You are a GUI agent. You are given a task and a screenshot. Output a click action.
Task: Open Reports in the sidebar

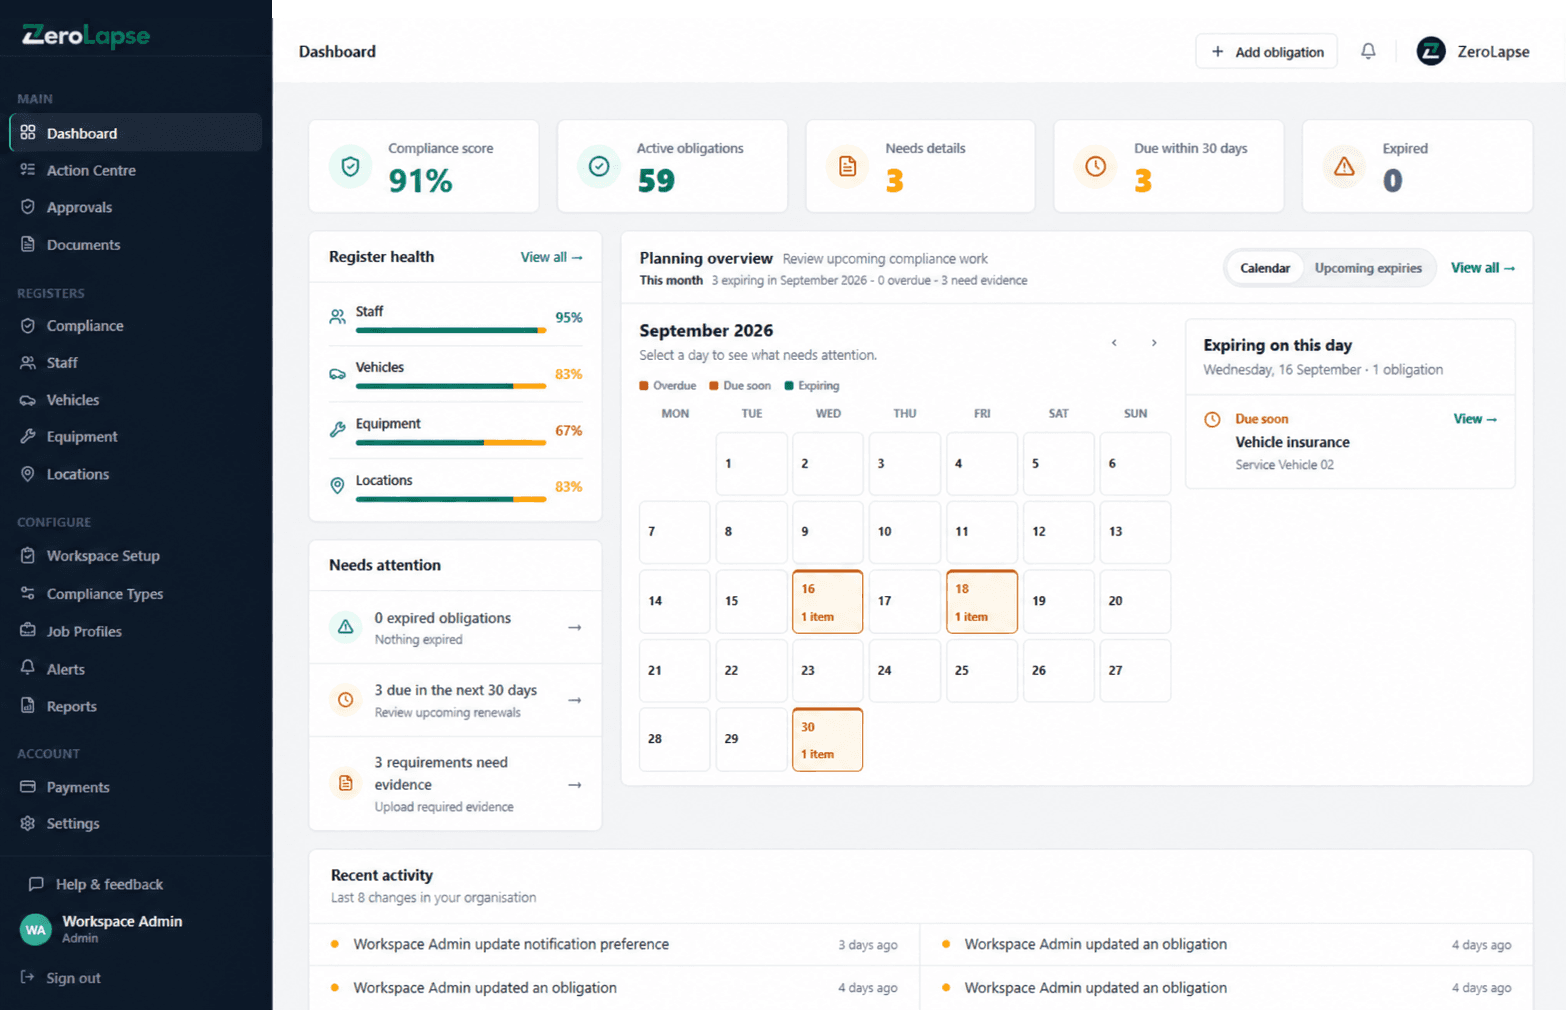click(x=136, y=706)
